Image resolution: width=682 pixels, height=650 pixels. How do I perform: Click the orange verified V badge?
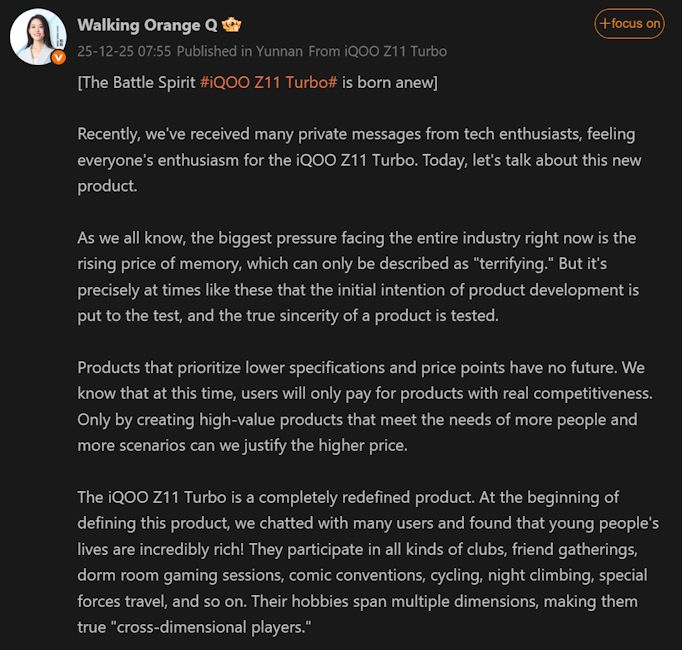(58, 57)
